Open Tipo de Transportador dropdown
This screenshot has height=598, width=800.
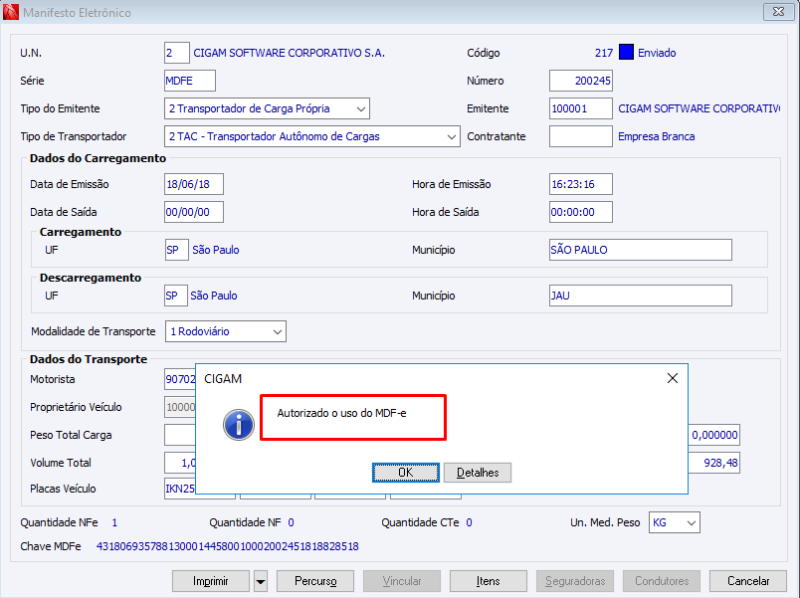451,137
